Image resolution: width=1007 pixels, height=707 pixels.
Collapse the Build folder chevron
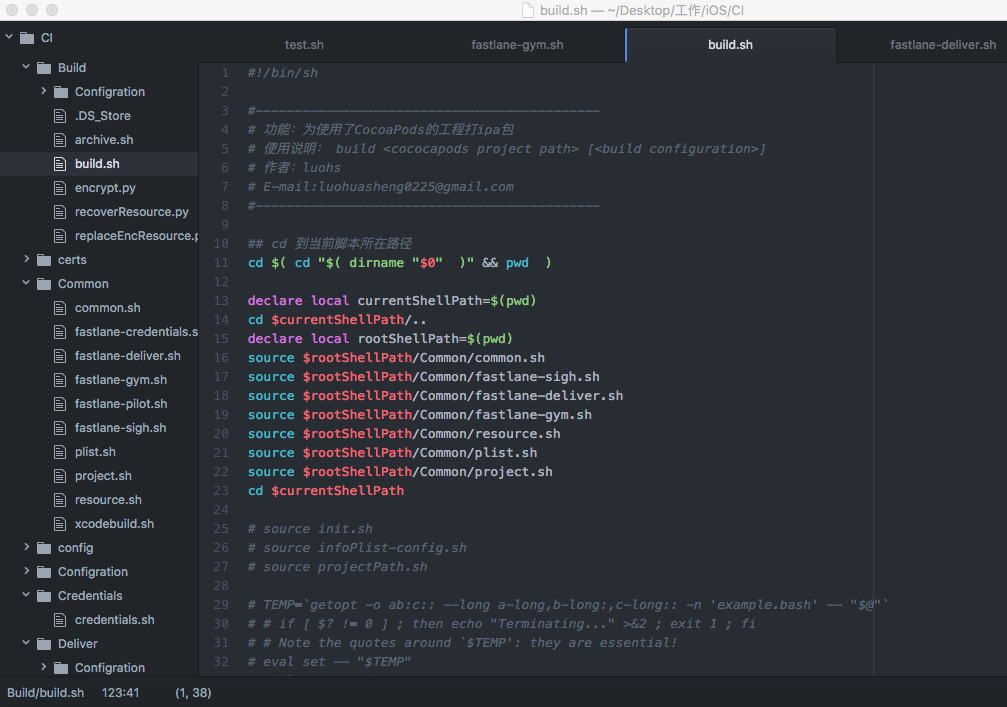click(26, 67)
